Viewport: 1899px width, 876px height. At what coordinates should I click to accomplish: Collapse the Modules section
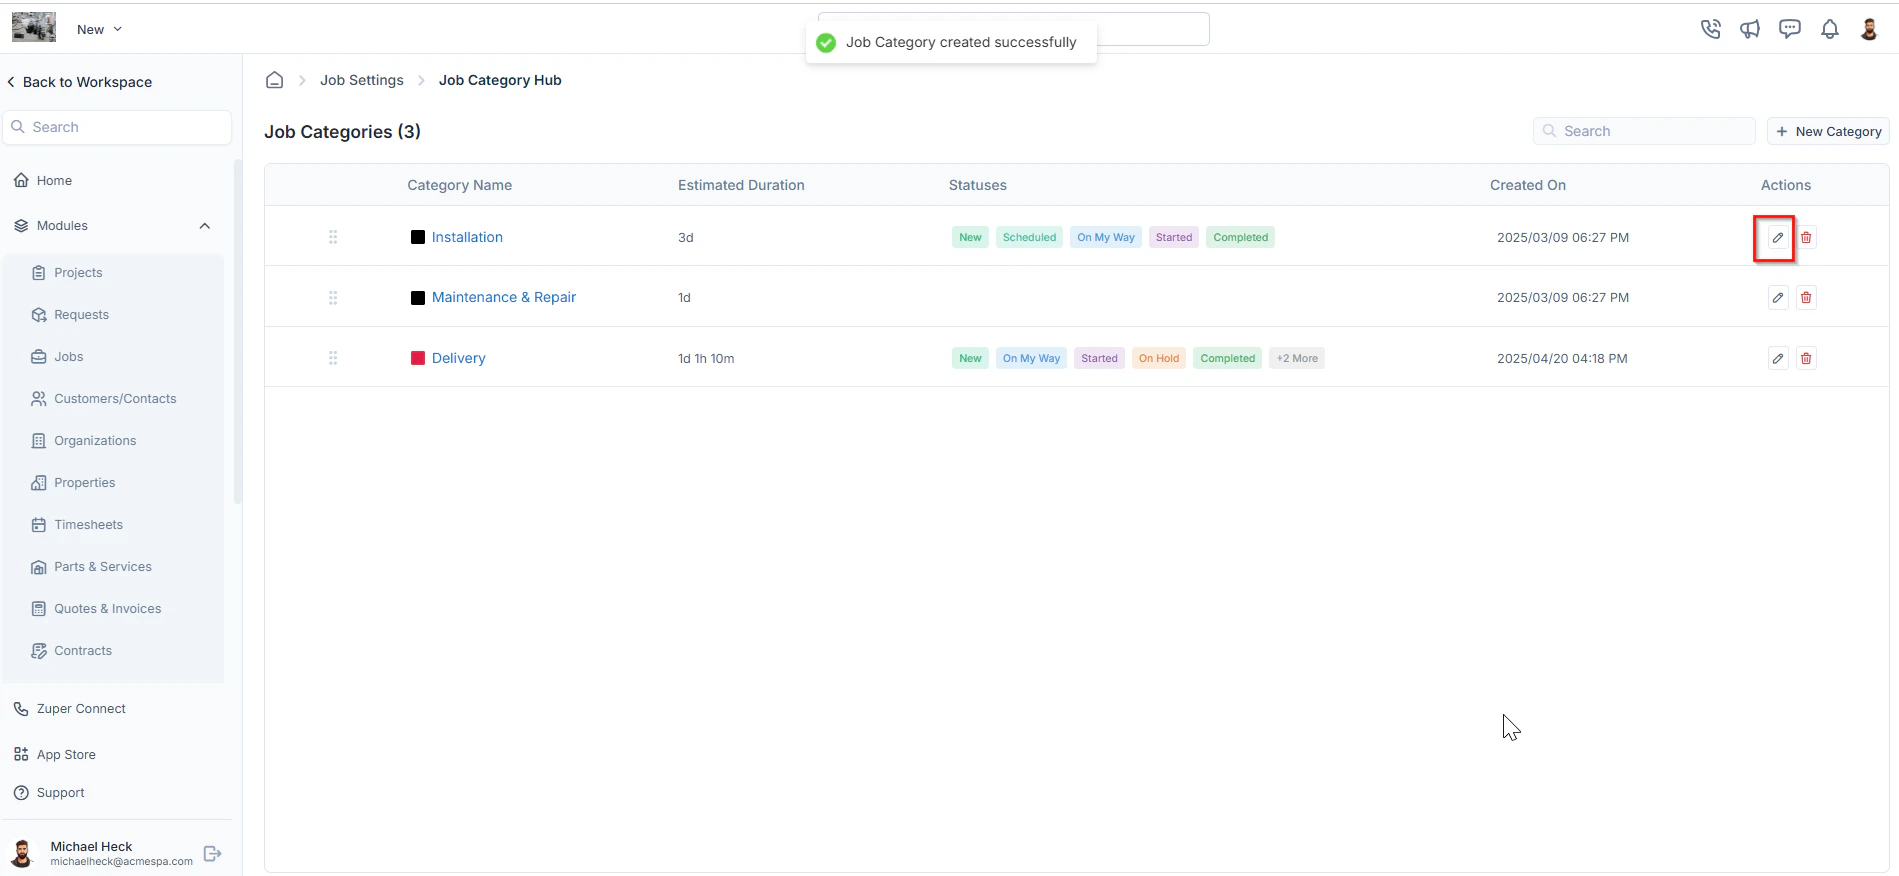[x=204, y=226]
